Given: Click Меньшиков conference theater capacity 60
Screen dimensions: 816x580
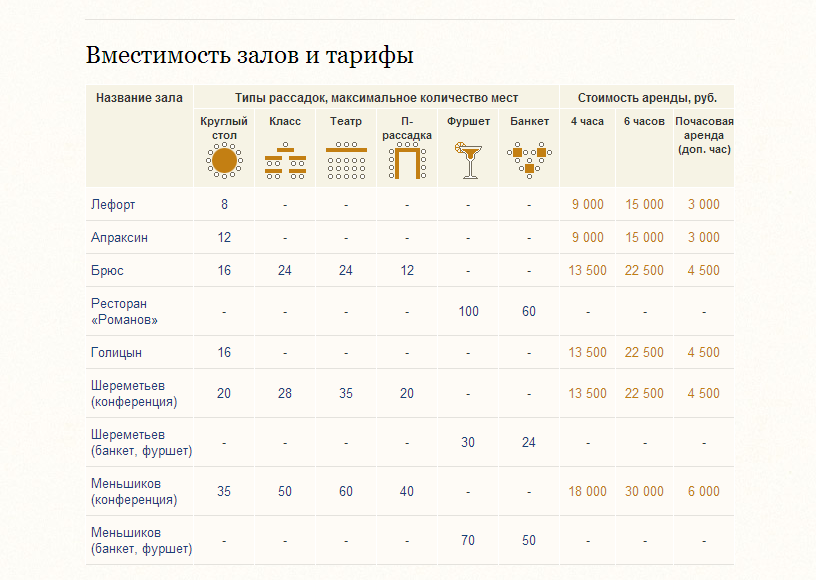Looking at the screenshot, I should [346, 492].
